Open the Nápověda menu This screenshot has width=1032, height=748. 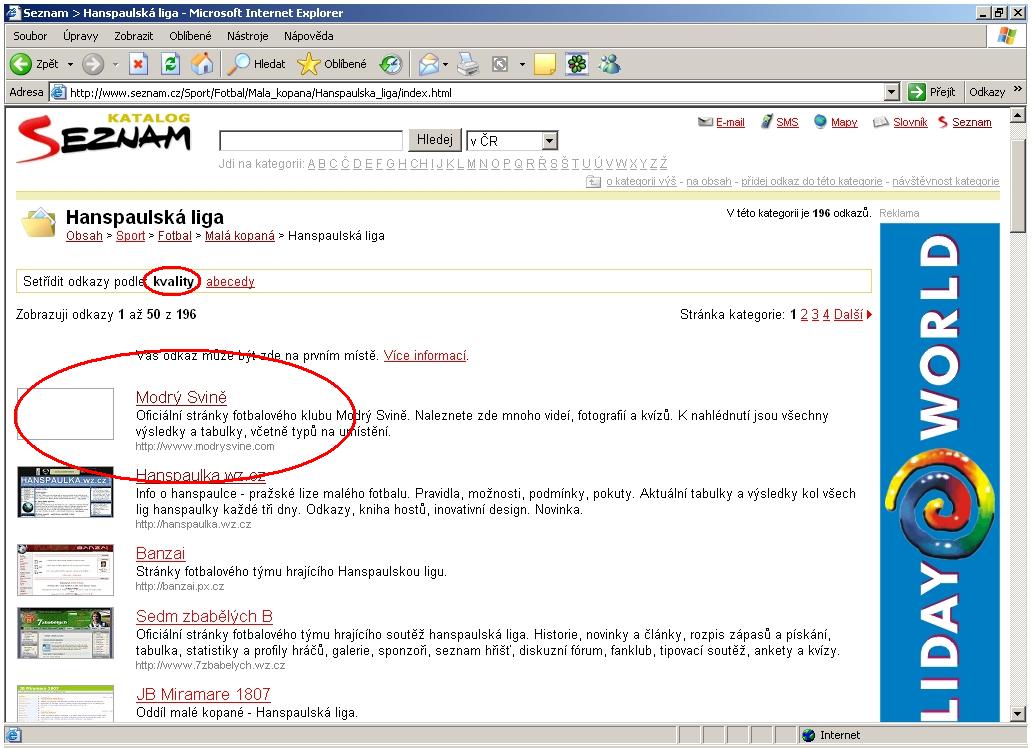(x=309, y=36)
